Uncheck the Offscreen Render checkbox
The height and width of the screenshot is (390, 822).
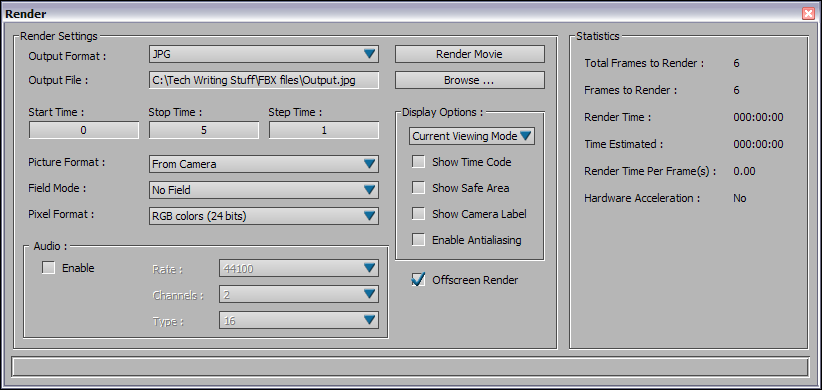click(x=418, y=280)
